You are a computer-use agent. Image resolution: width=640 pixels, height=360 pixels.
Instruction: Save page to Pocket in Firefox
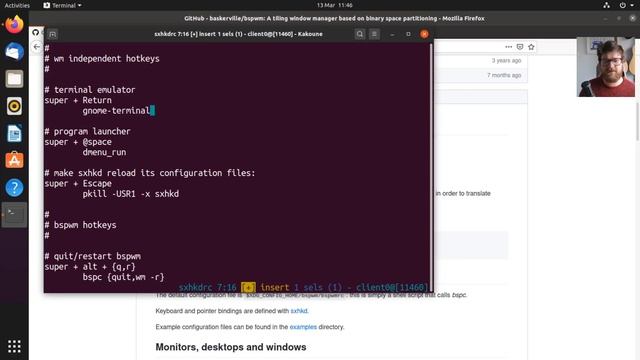tap(520, 47)
